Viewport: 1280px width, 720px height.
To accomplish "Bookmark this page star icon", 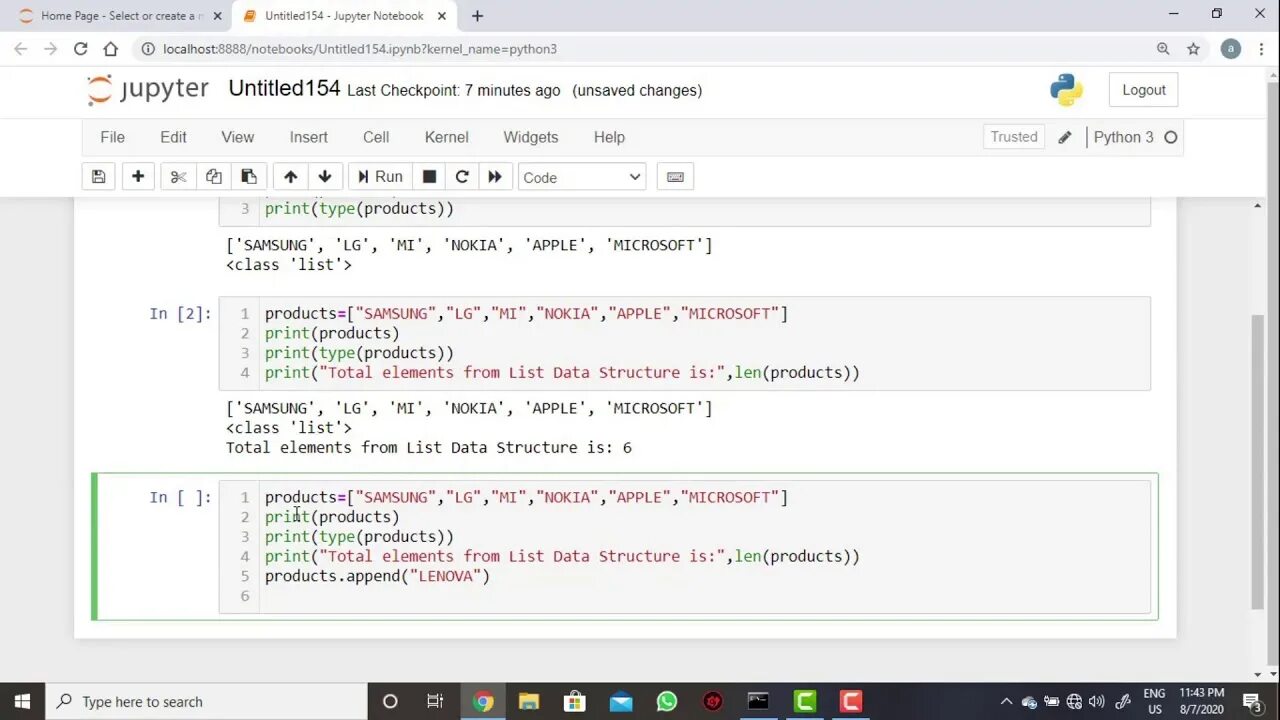I will pos(1193,48).
